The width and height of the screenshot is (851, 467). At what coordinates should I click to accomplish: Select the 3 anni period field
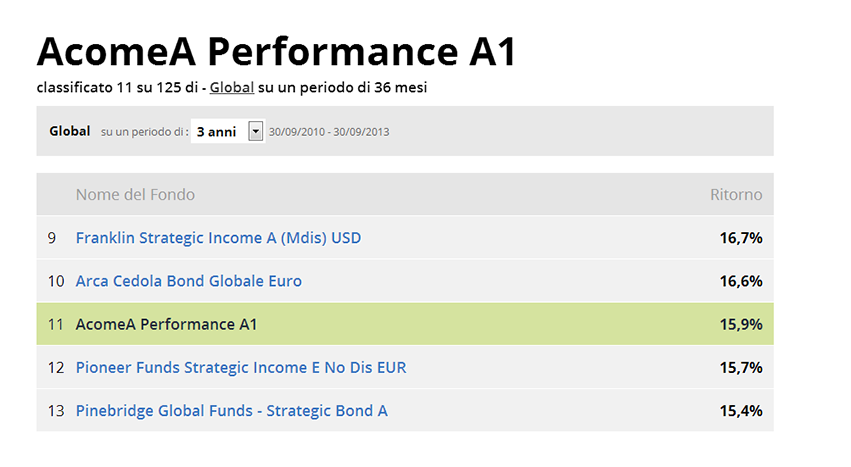pos(227,131)
